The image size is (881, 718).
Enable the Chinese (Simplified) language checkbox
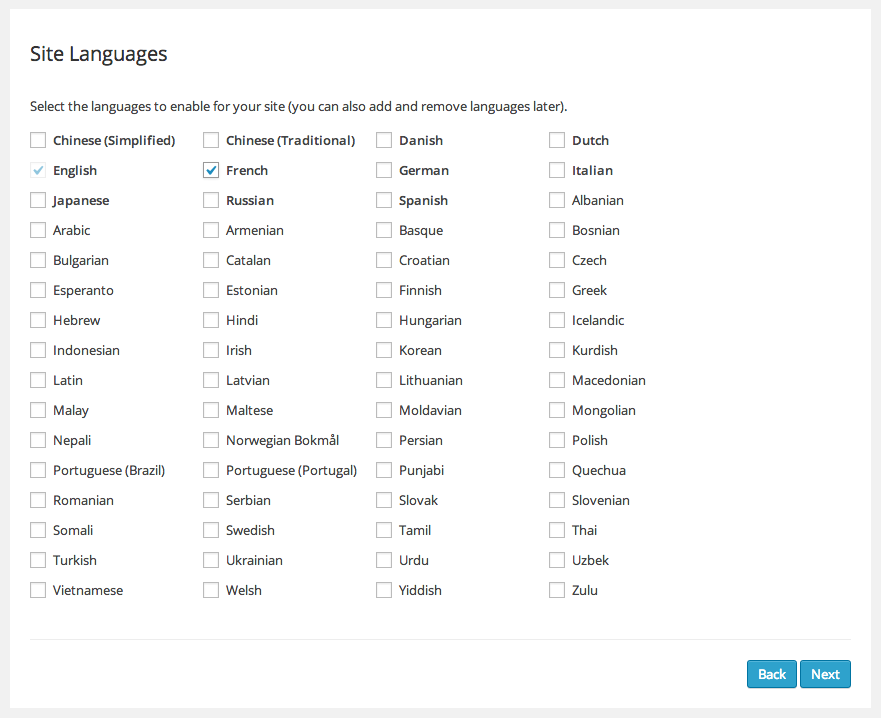tap(38, 141)
